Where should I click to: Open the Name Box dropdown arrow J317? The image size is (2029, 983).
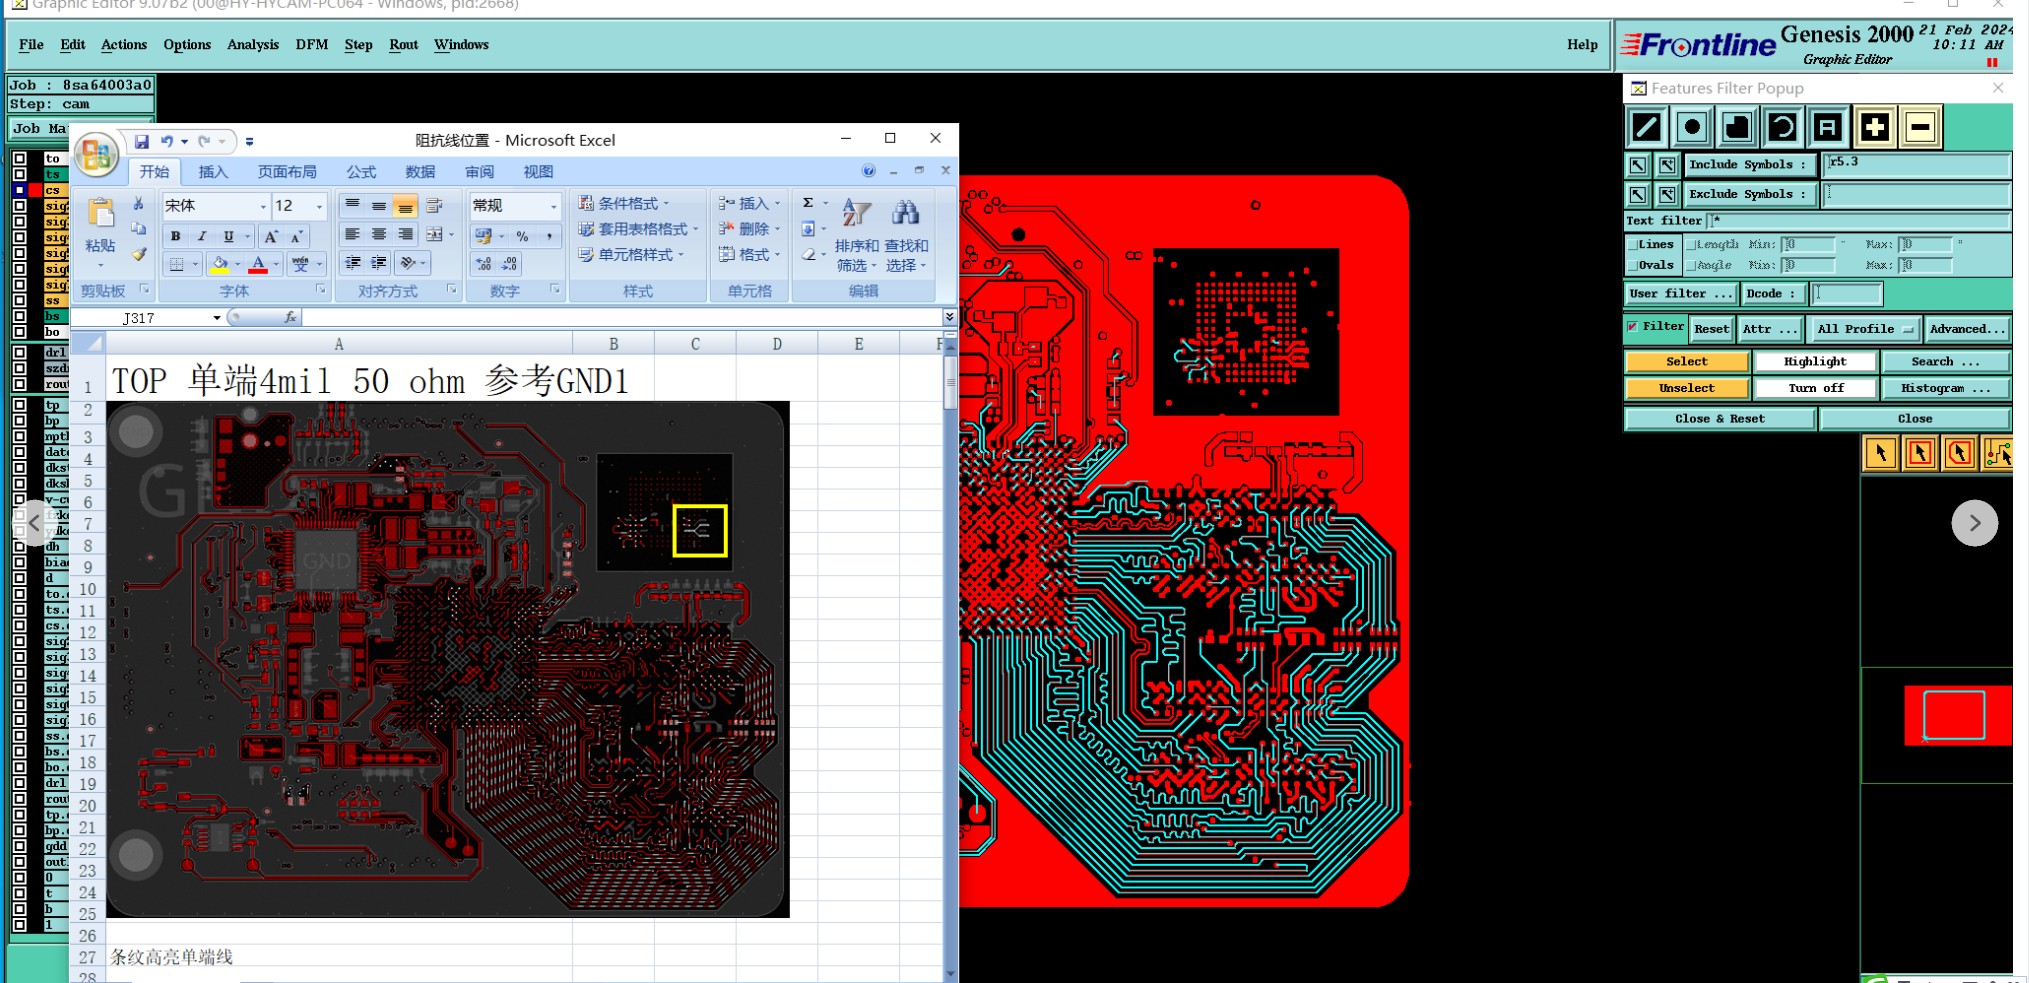(216, 318)
